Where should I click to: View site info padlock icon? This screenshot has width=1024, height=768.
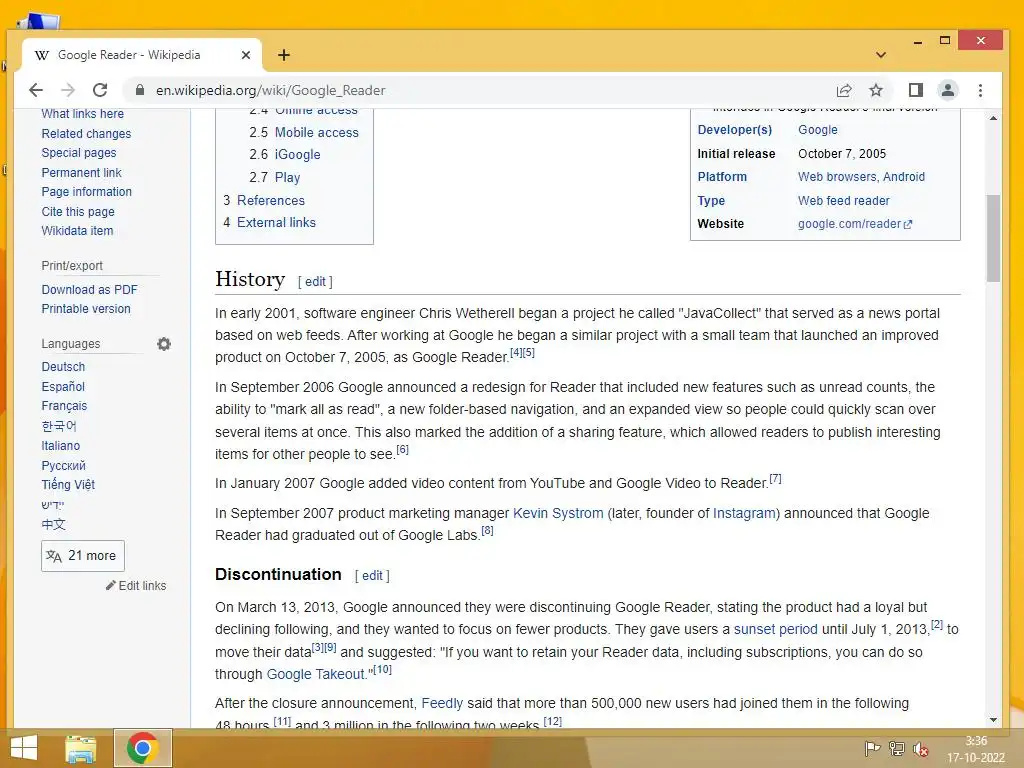[139, 90]
